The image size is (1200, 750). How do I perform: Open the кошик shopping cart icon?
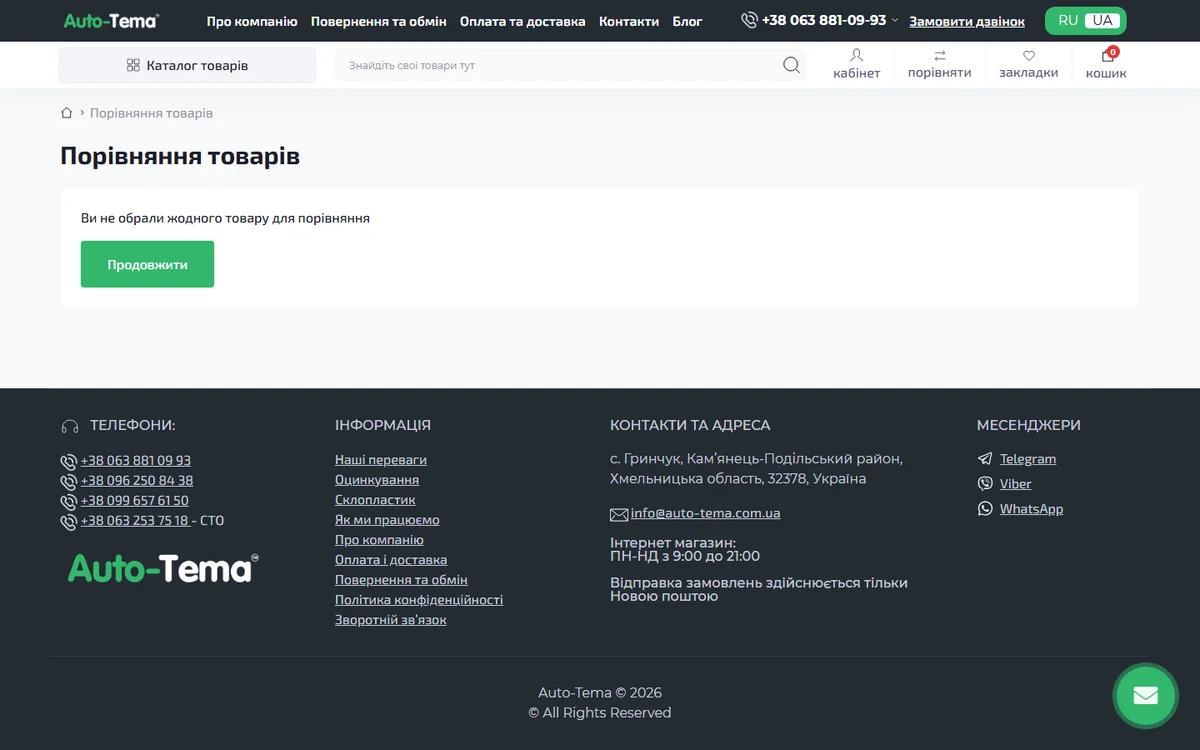pos(1107,56)
